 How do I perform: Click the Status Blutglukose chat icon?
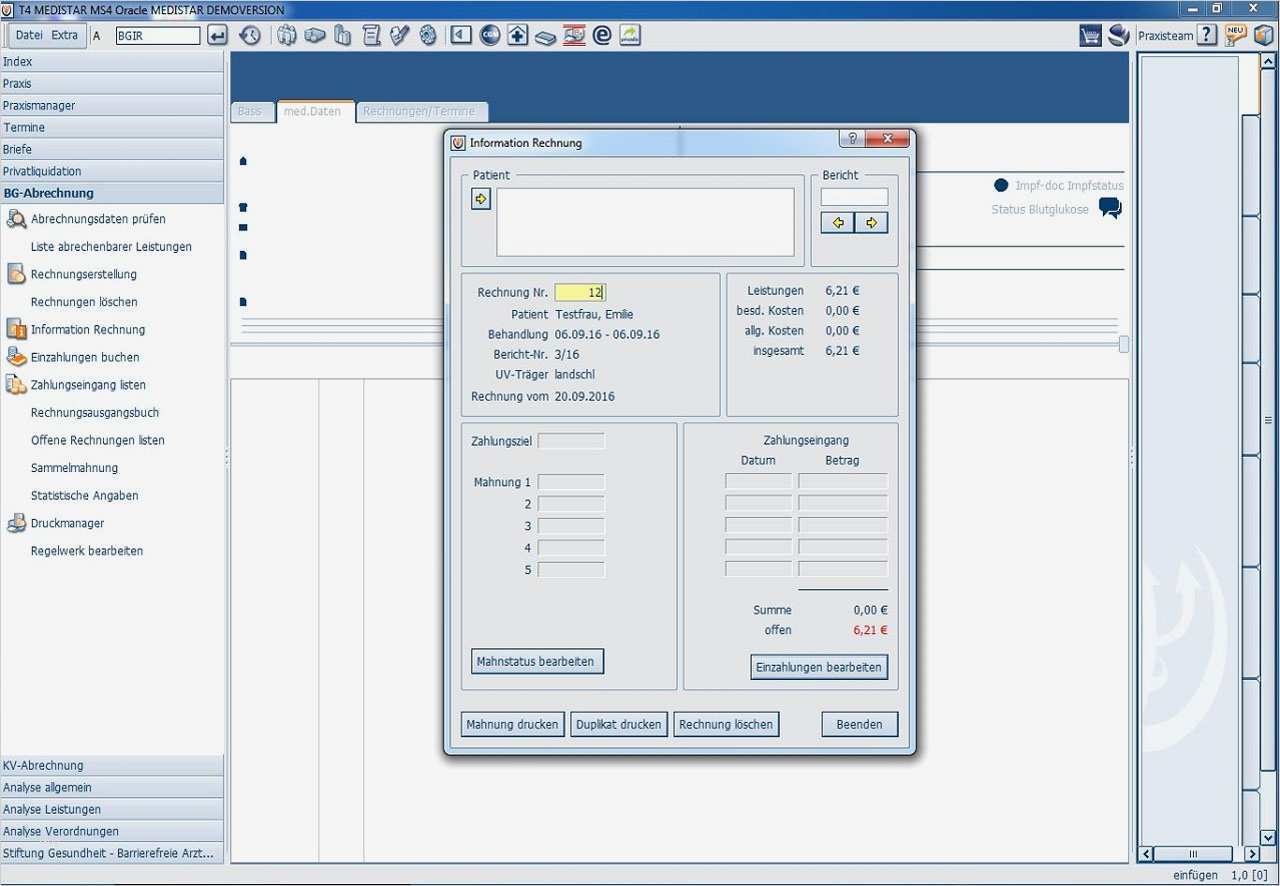click(x=1110, y=208)
